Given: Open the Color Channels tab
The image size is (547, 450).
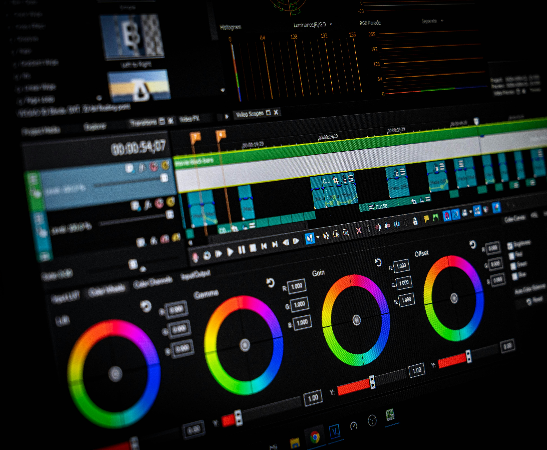Looking at the screenshot, I should 153,283.
